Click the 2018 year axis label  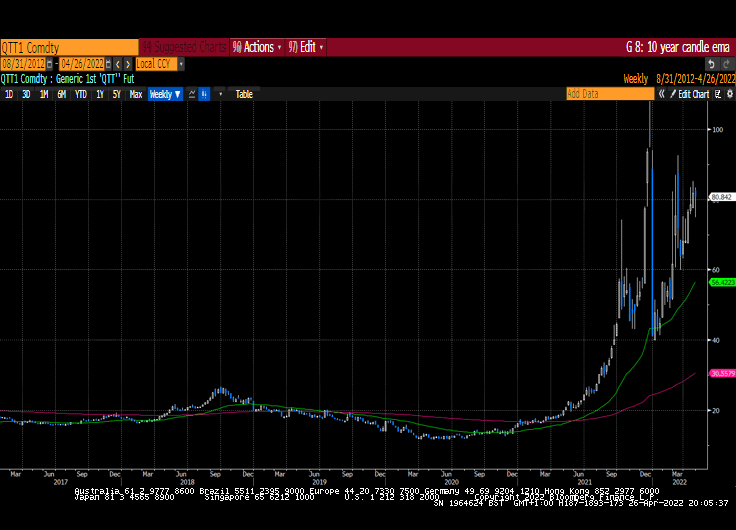[x=187, y=482]
